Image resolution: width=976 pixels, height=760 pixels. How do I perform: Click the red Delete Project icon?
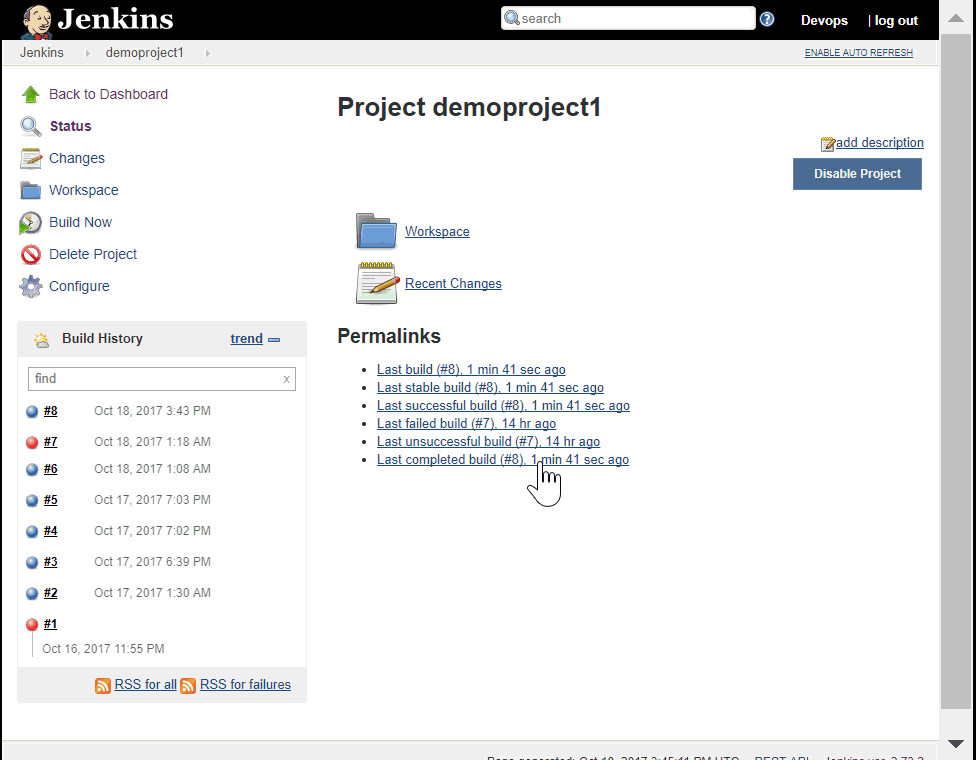pos(30,255)
